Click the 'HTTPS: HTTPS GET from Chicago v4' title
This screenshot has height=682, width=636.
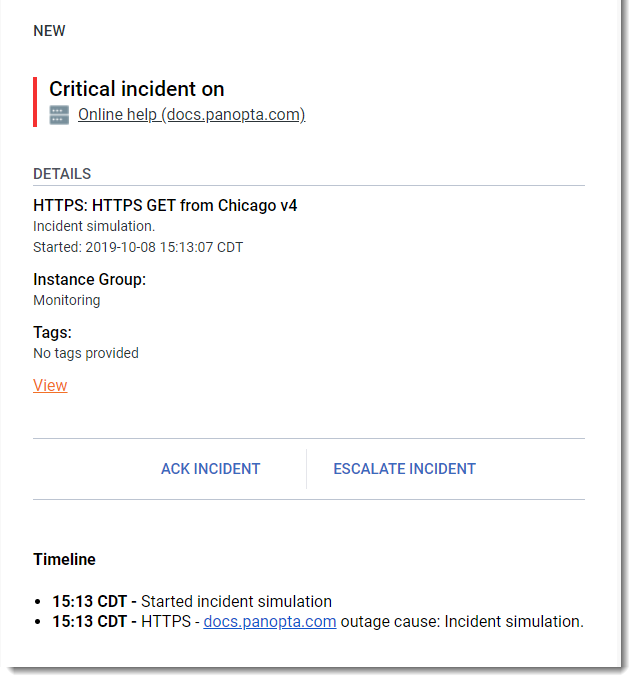point(165,206)
